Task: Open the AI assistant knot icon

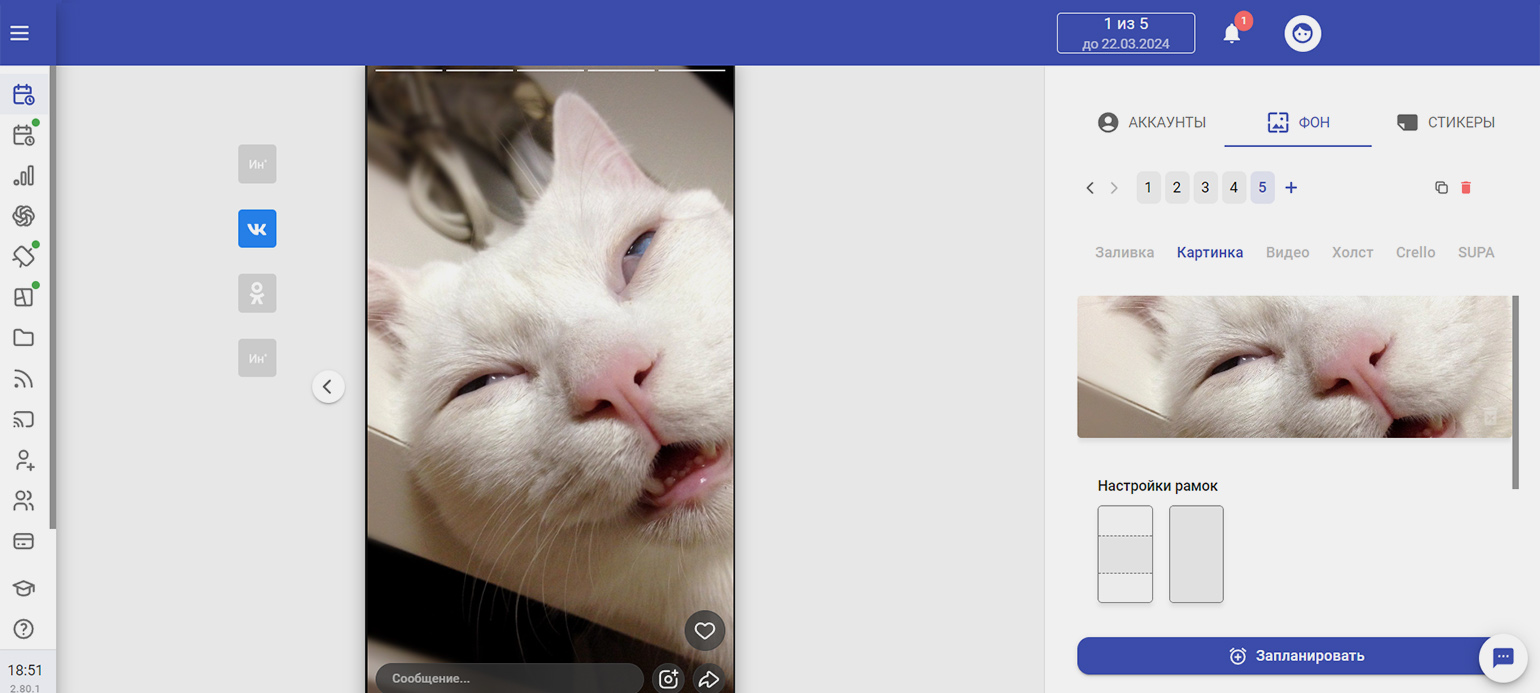Action: (x=24, y=216)
